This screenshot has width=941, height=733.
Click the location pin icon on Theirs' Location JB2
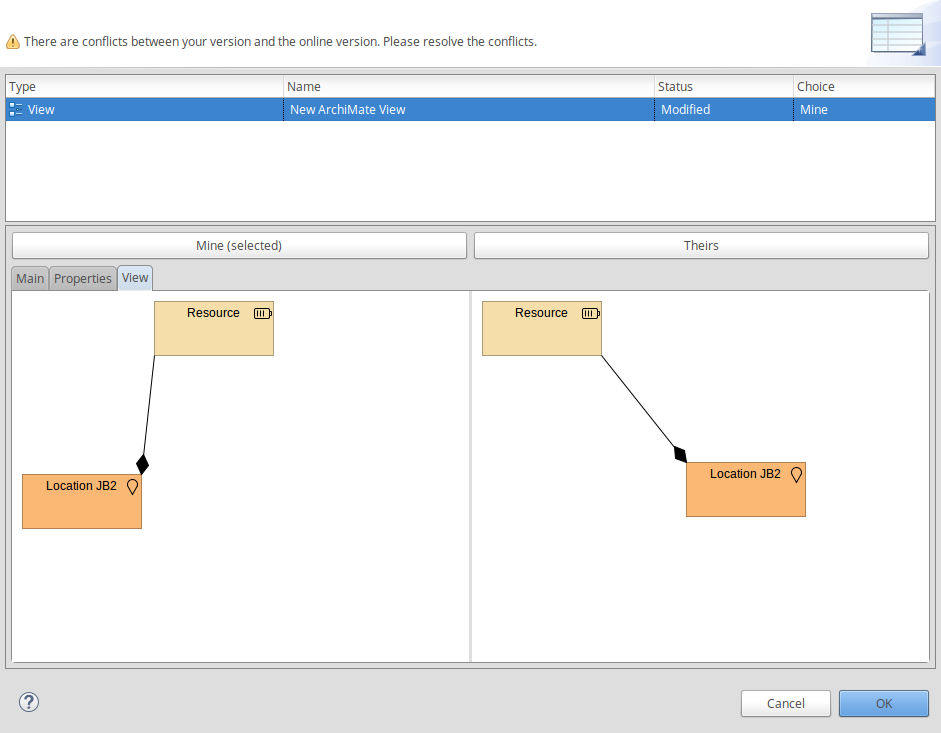click(x=796, y=475)
